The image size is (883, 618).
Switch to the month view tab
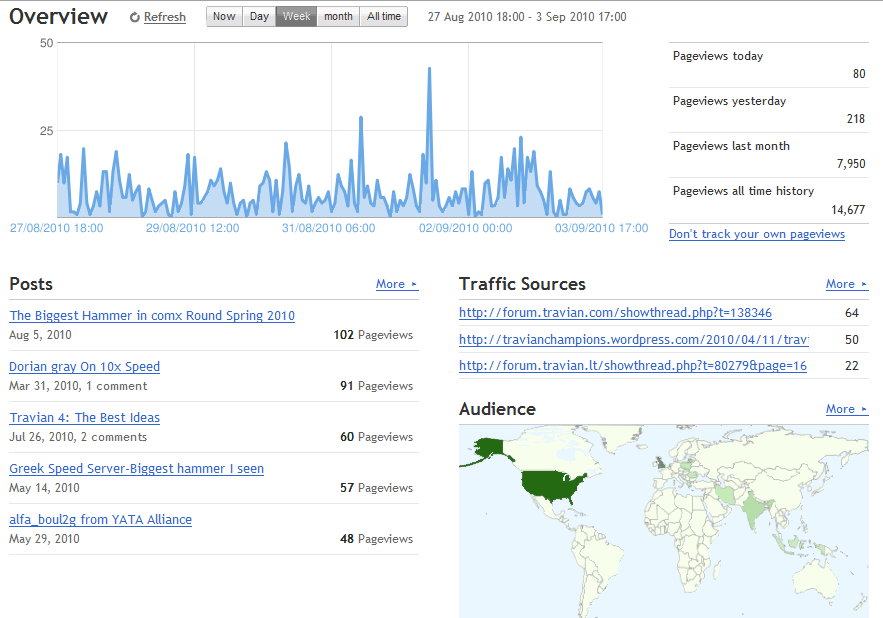338,17
